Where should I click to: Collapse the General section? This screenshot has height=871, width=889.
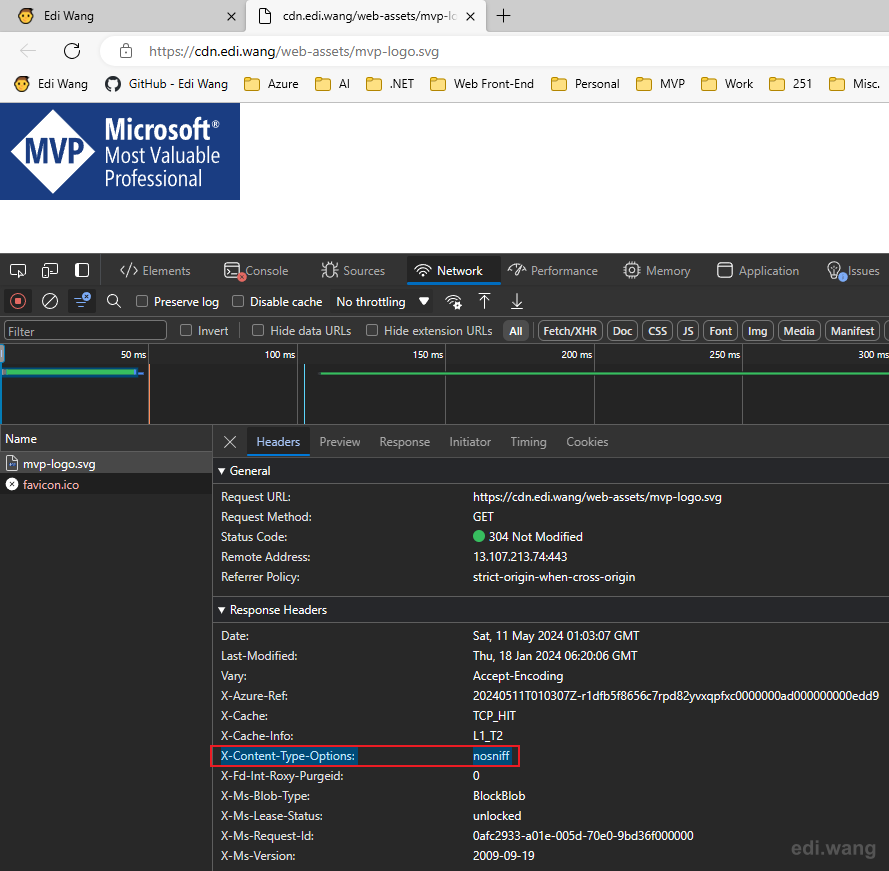(222, 471)
